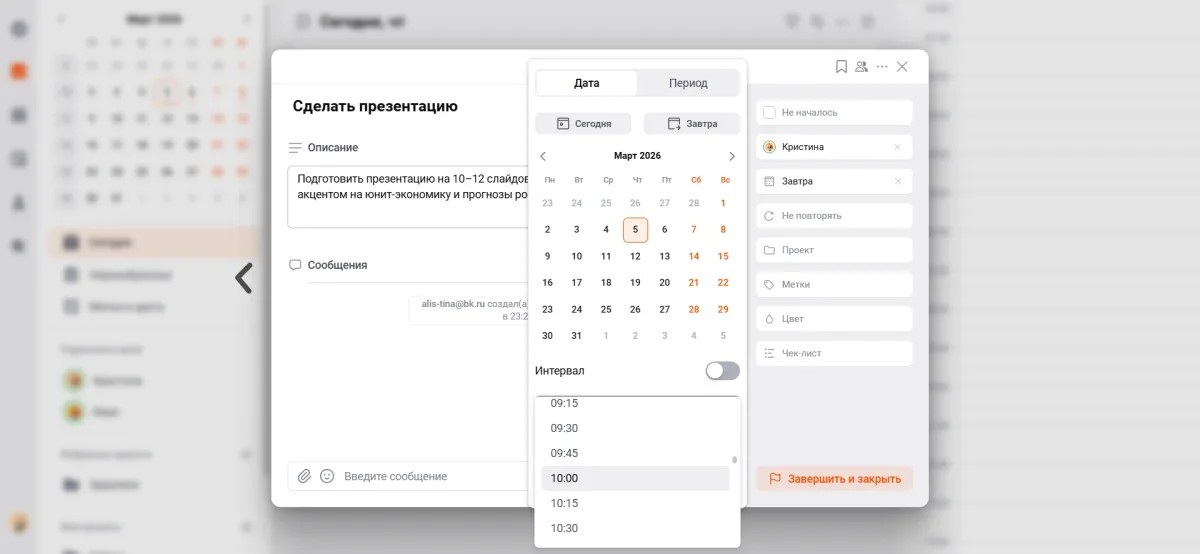Choose 10:15 in the time list
The image size is (1200, 554).
[x=565, y=503]
